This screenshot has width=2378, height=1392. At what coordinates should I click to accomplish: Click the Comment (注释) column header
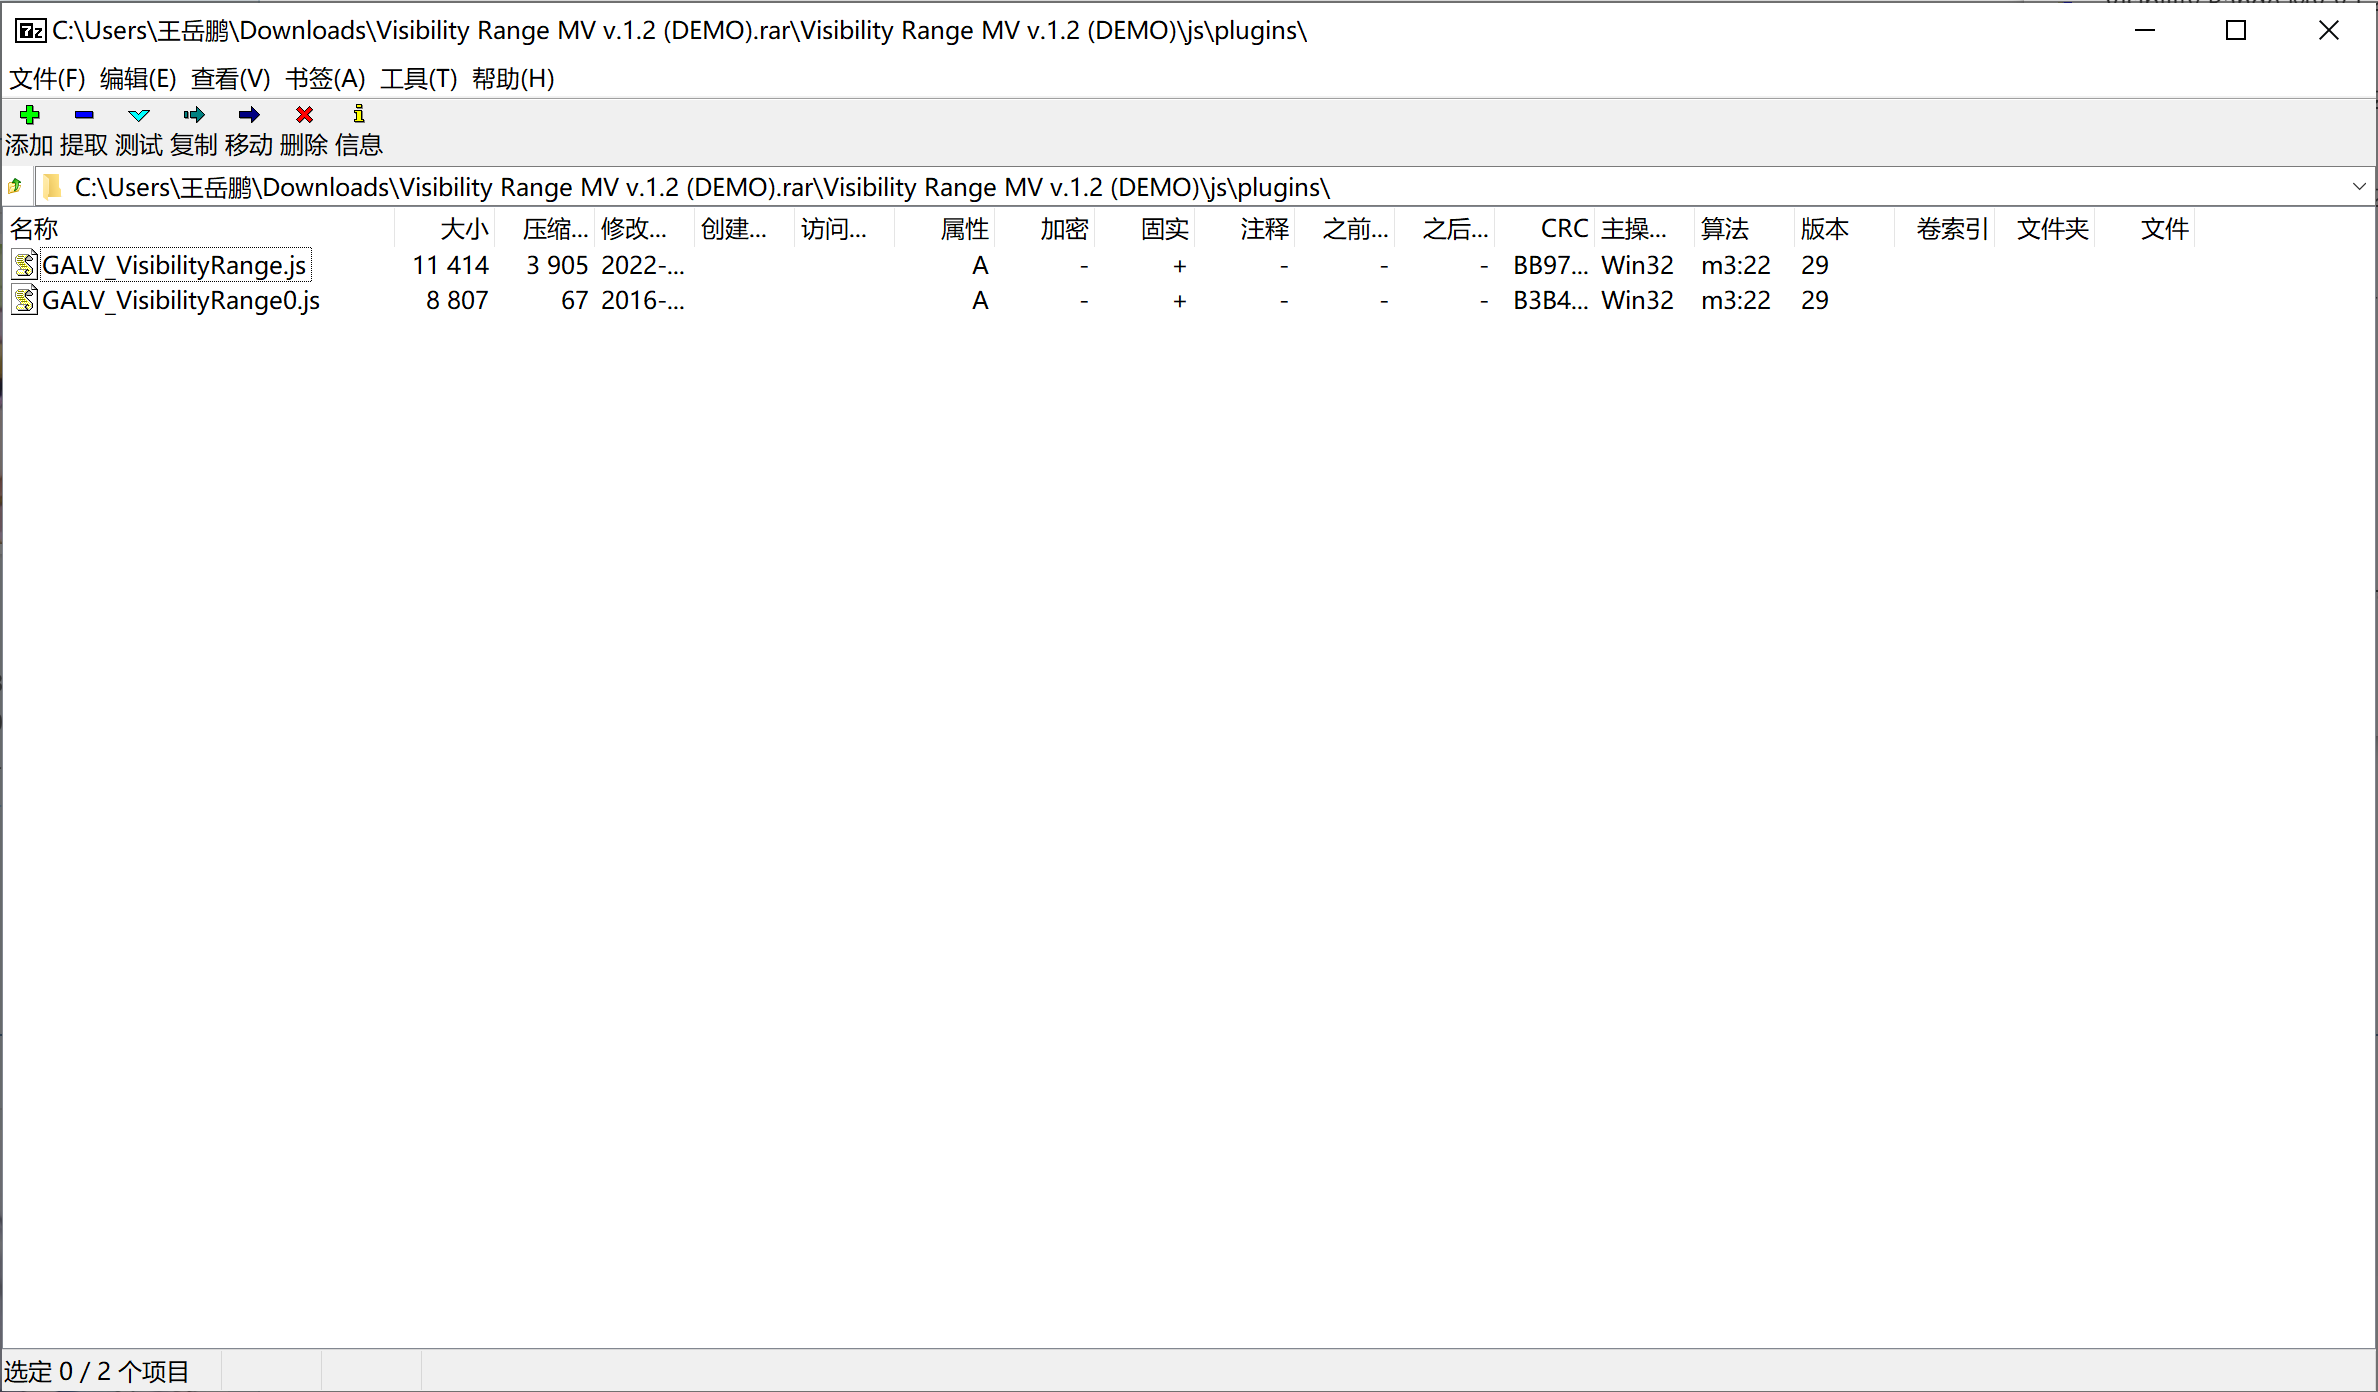1245,229
